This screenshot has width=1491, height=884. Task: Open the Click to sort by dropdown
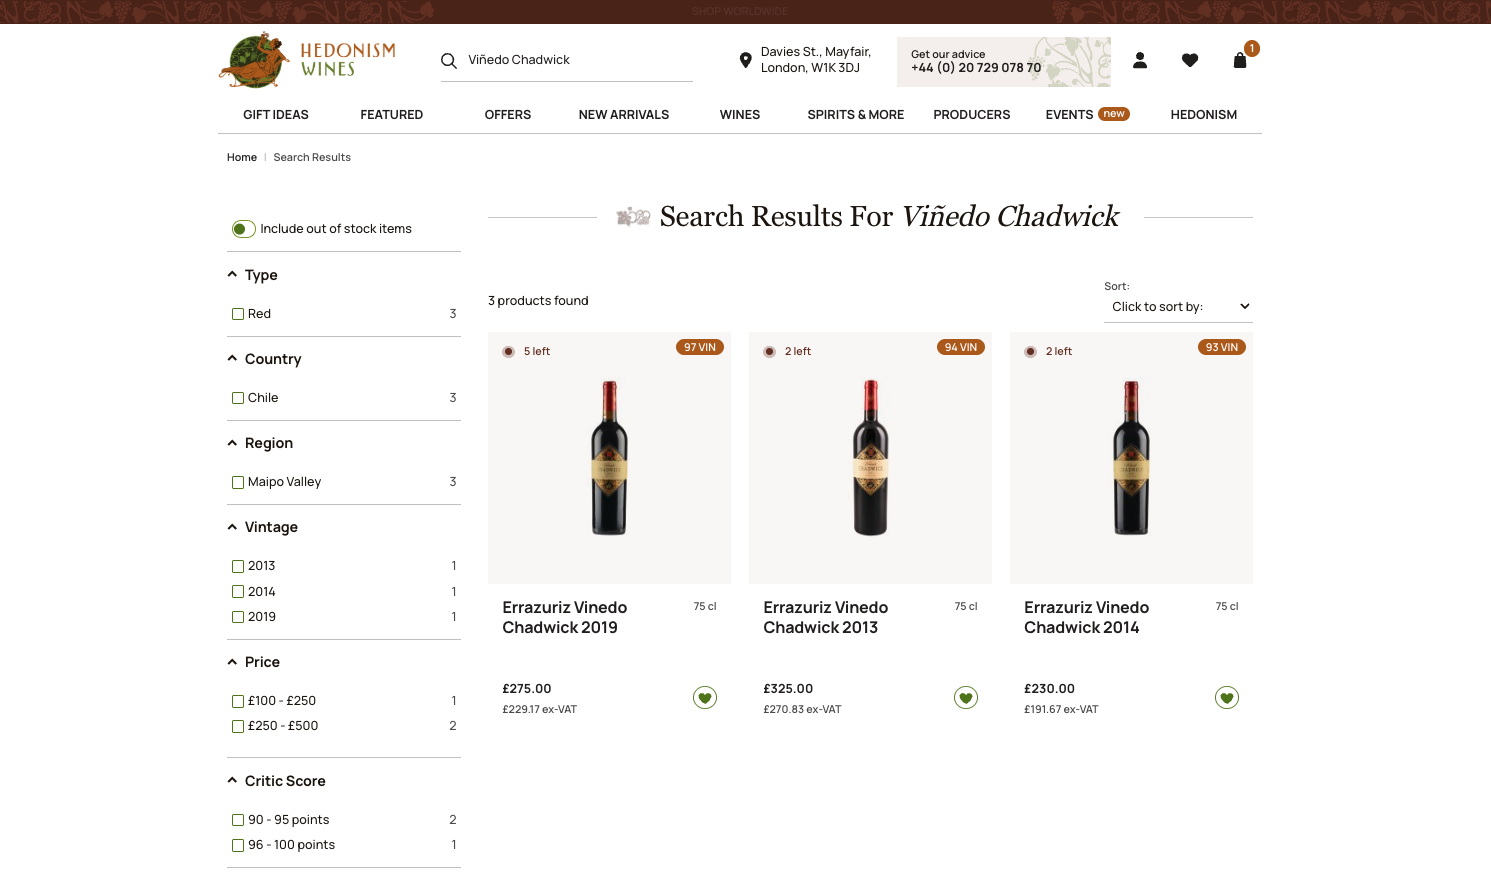(x=1178, y=307)
